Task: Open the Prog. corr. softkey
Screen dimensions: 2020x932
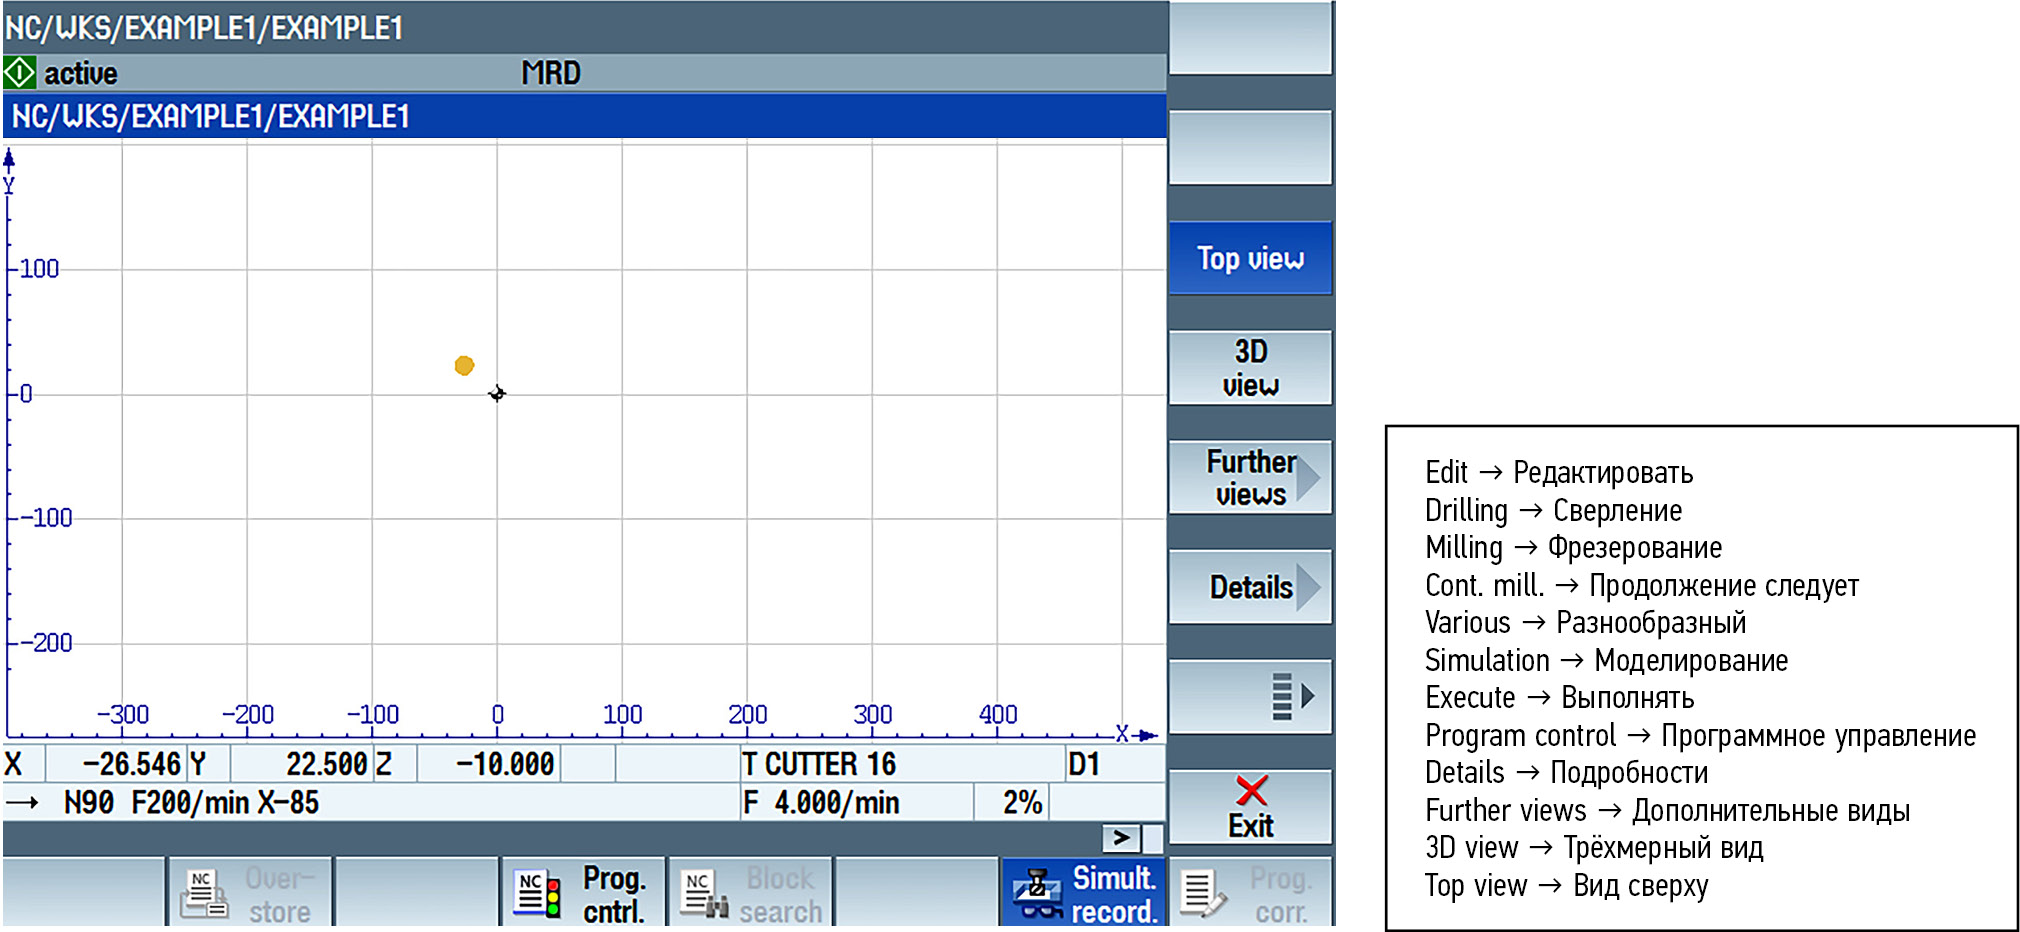Action: (1251, 893)
